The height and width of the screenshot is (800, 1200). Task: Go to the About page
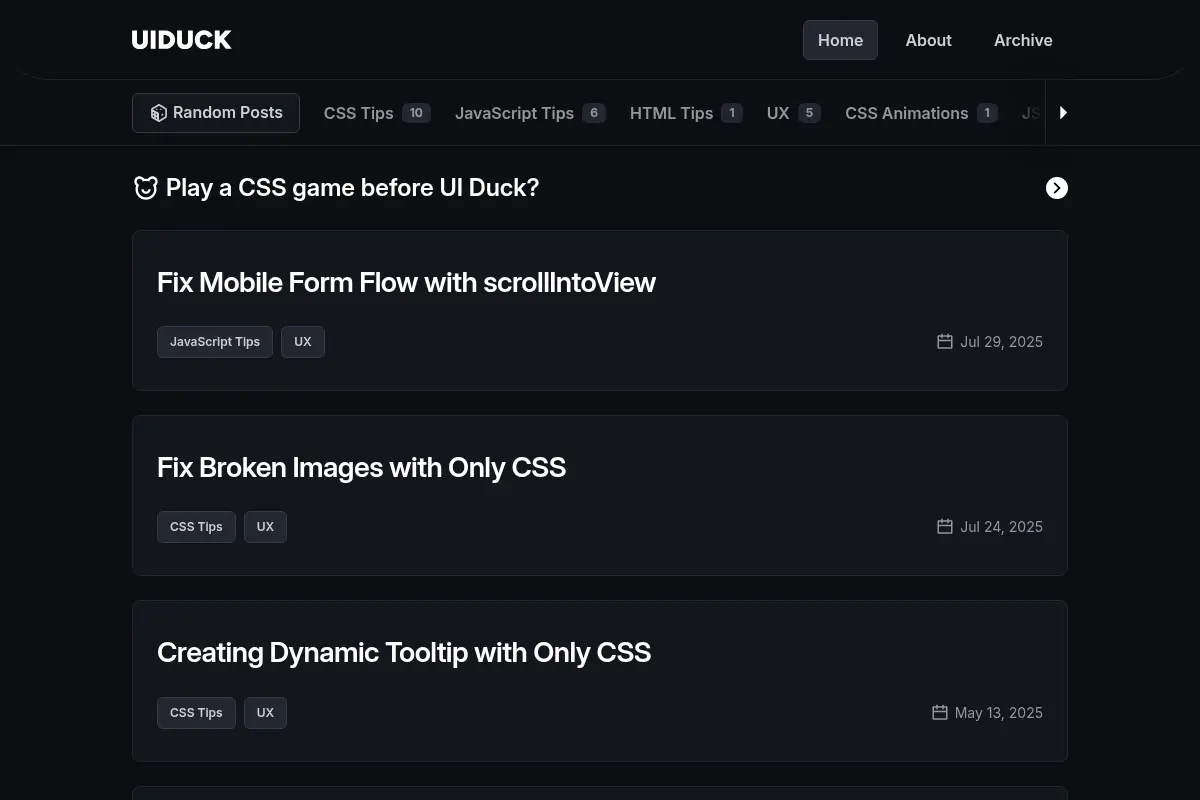point(928,40)
